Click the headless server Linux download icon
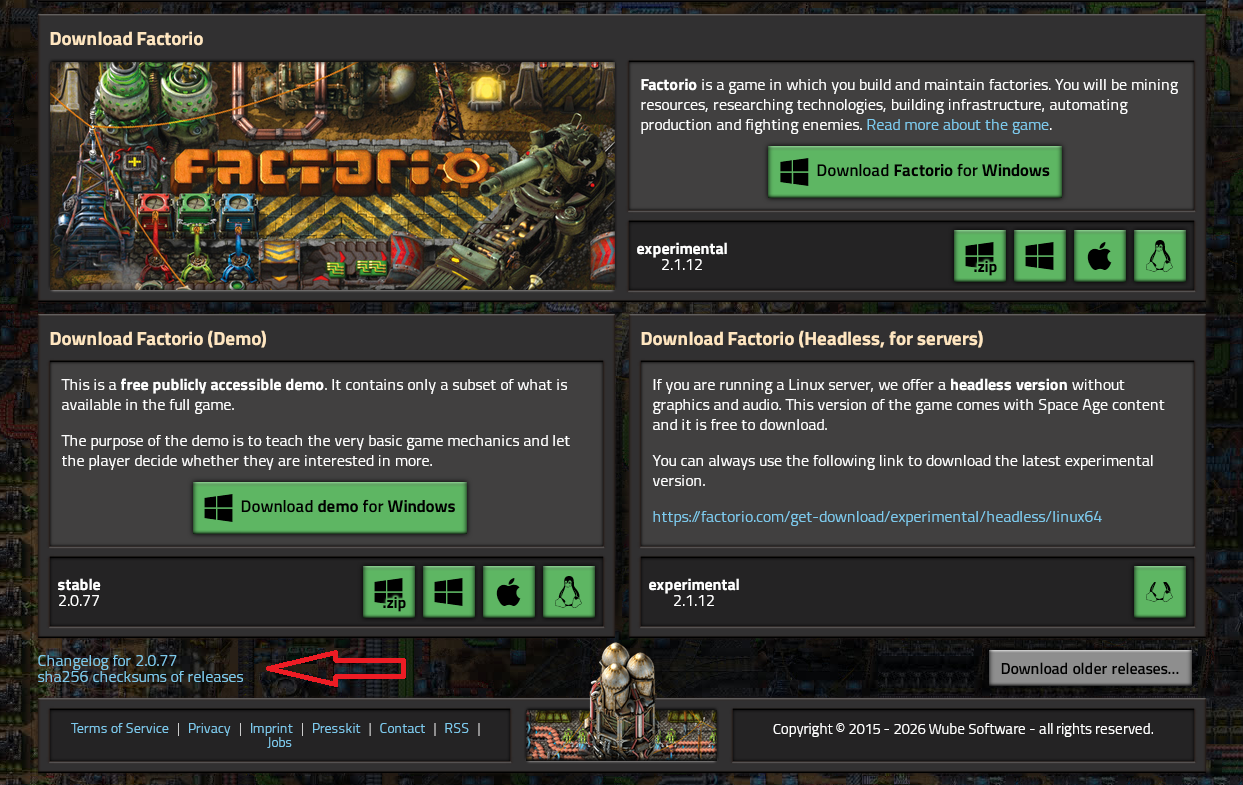Viewport: 1243px width, 785px height. 1160,592
